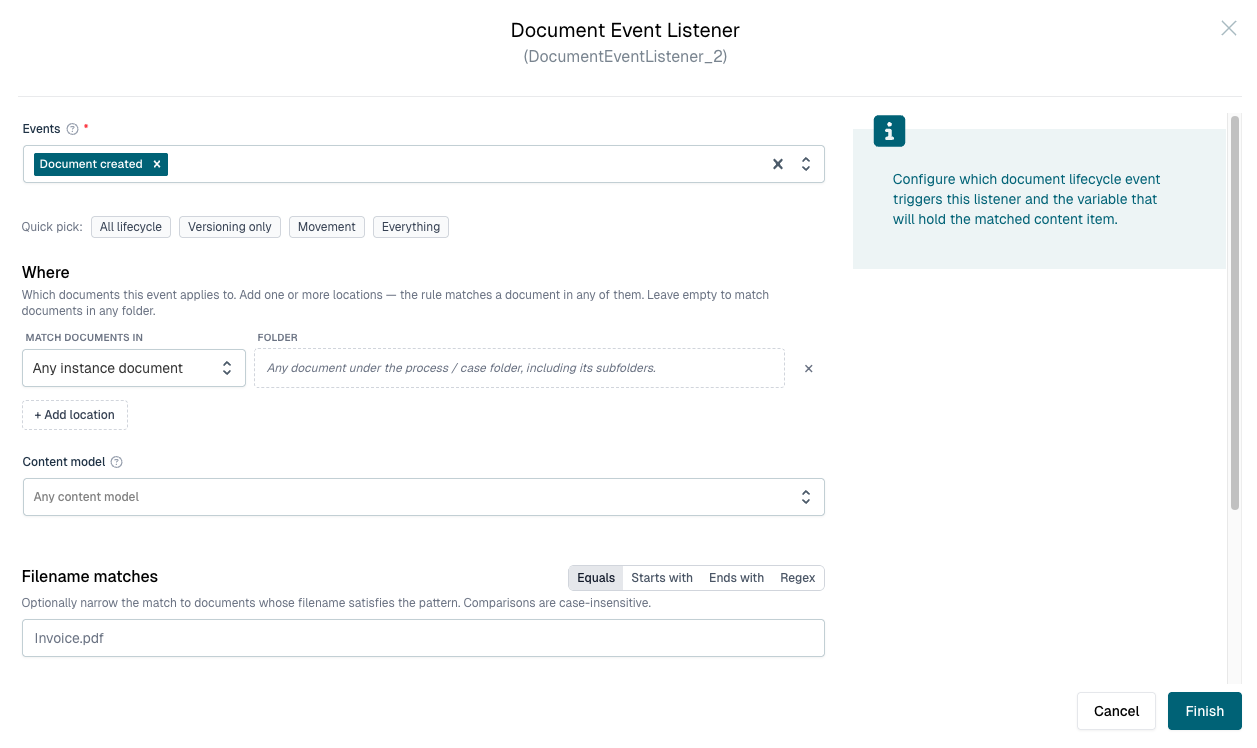Pick the All lifecycle quick option
Viewport: 1257px width, 748px height.
tap(131, 227)
